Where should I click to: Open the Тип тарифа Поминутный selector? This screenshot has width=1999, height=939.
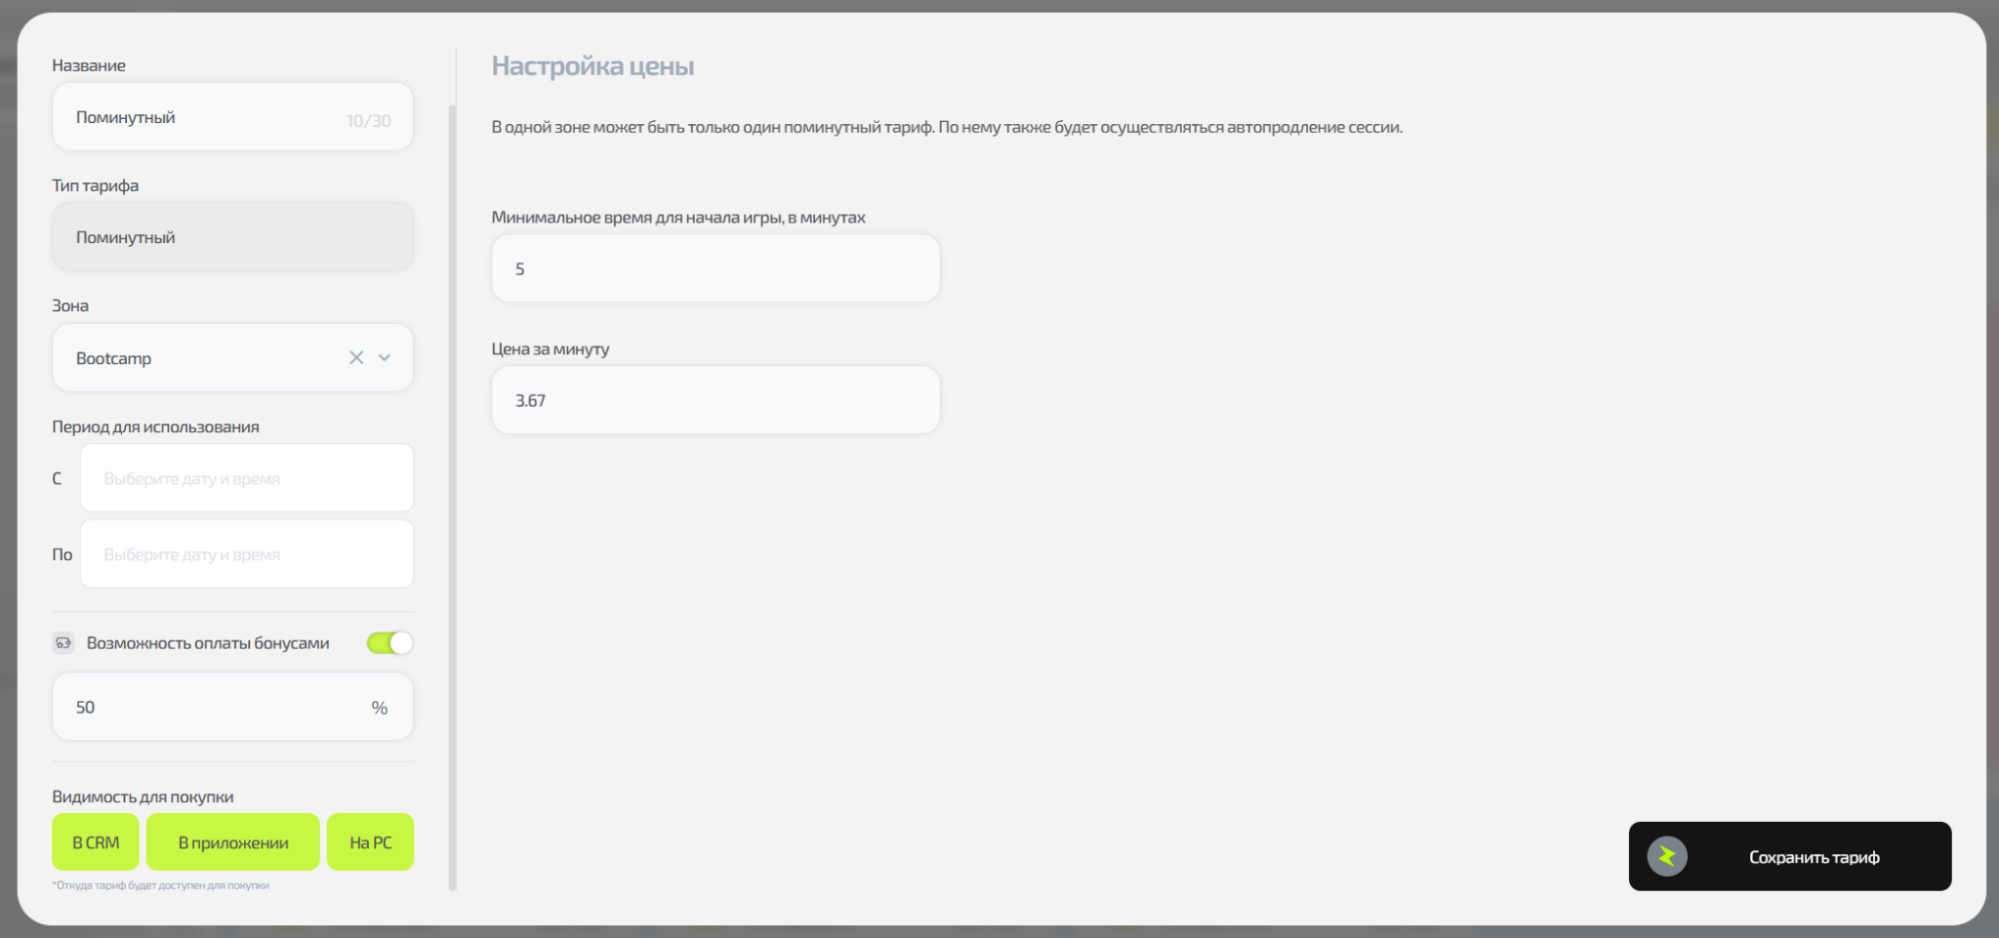[x=232, y=237]
